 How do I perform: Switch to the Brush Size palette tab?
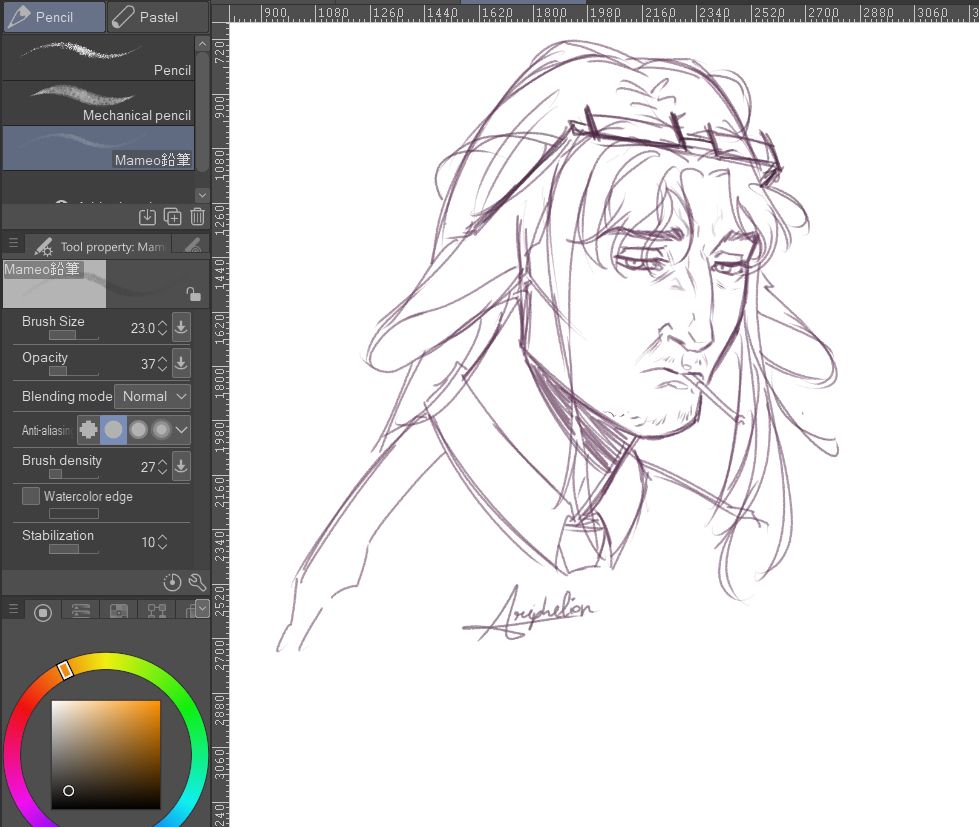pos(192,246)
